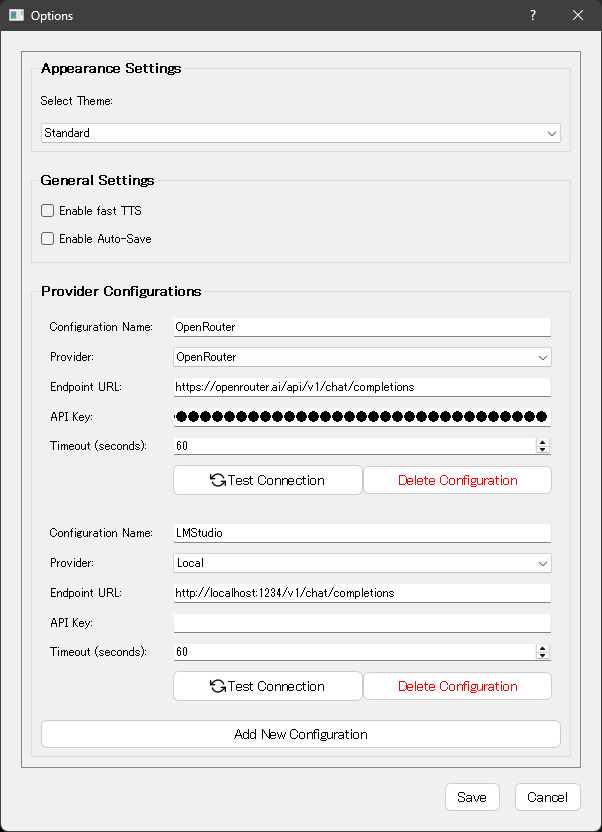602x832 pixels.
Task: Click the OpenRouter API Key field
Action: pos(362,417)
